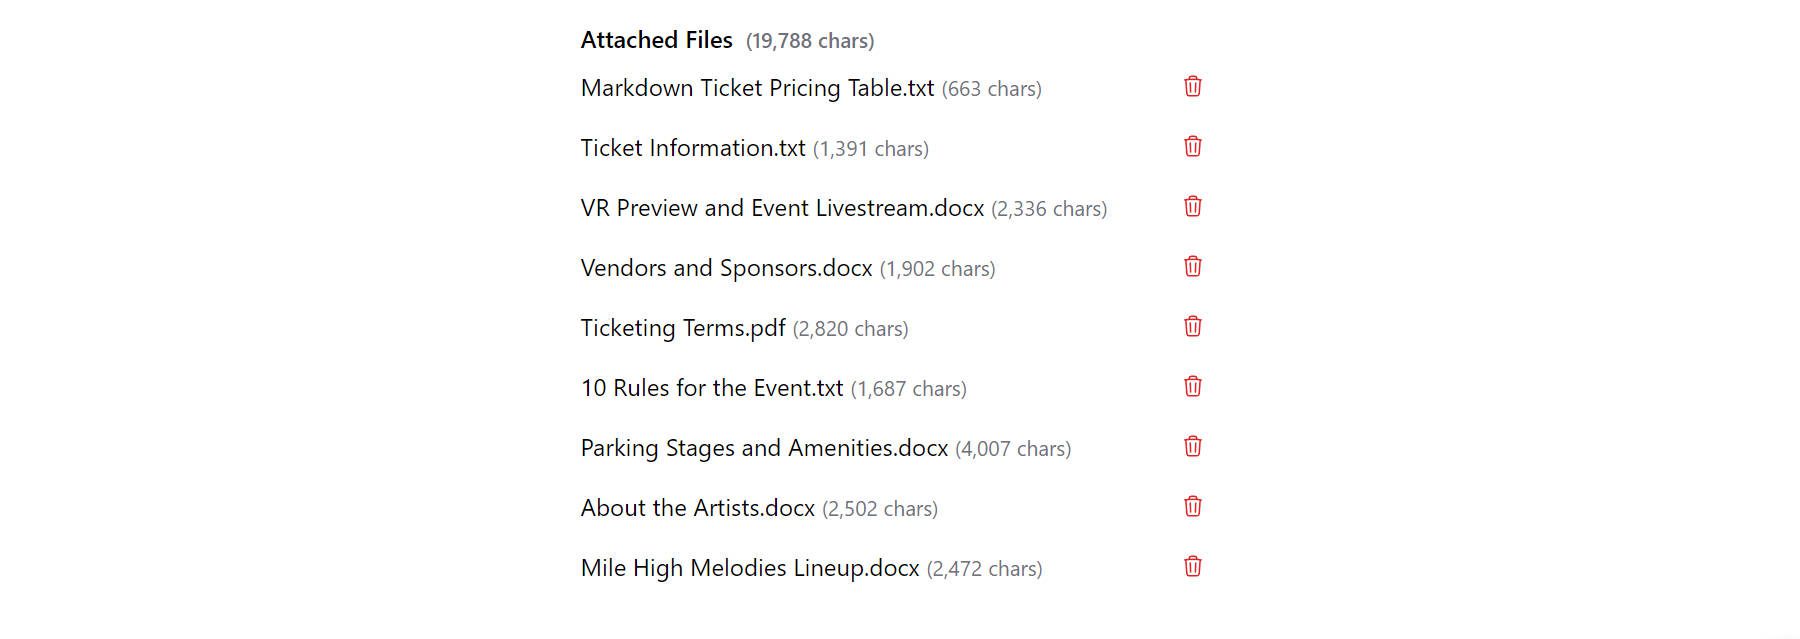Open Parking Stages and Amenities.docx entry
The width and height of the screenshot is (1800, 639).
[x=764, y=448]
